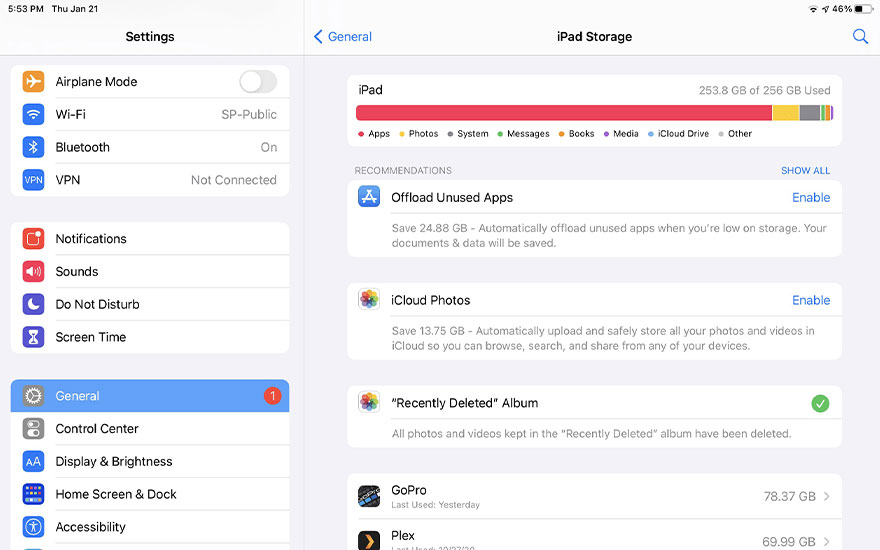Tap the Notifications icon
This screenshot has width=880, height=550.
click(33, 239)
